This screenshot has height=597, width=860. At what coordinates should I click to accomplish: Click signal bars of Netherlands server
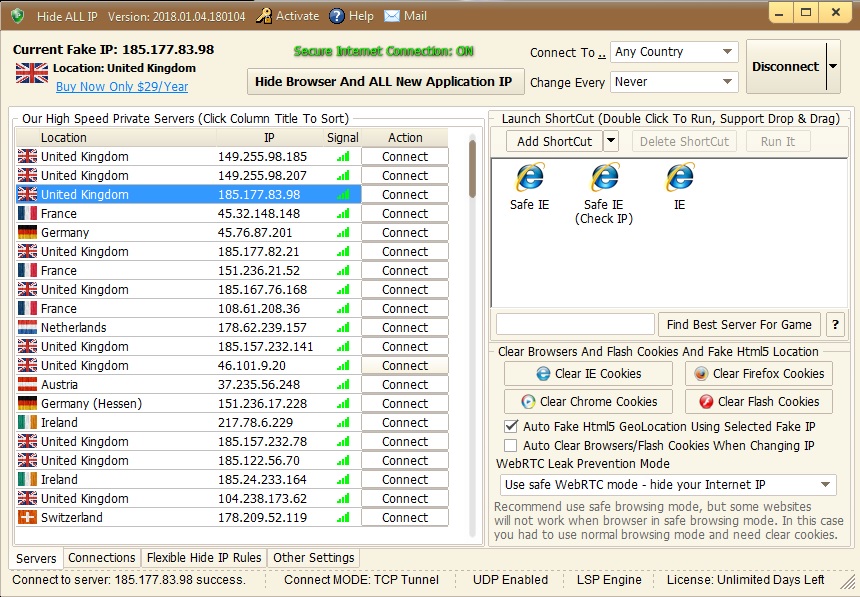[343, 328]
